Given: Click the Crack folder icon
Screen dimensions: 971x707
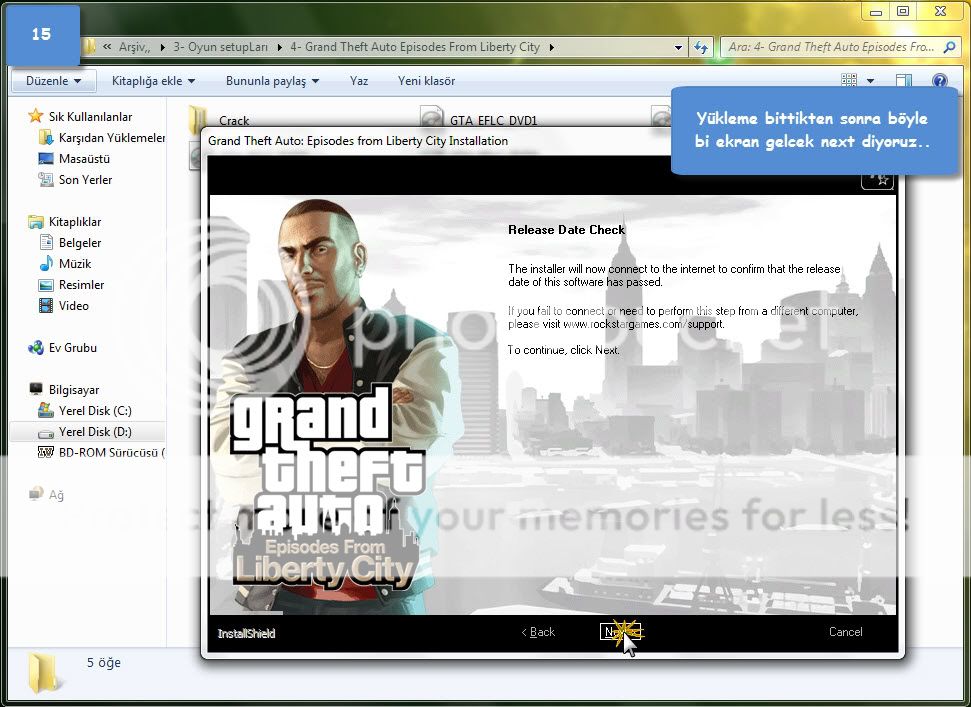Looking at the screenshot, I should (198, 117).
